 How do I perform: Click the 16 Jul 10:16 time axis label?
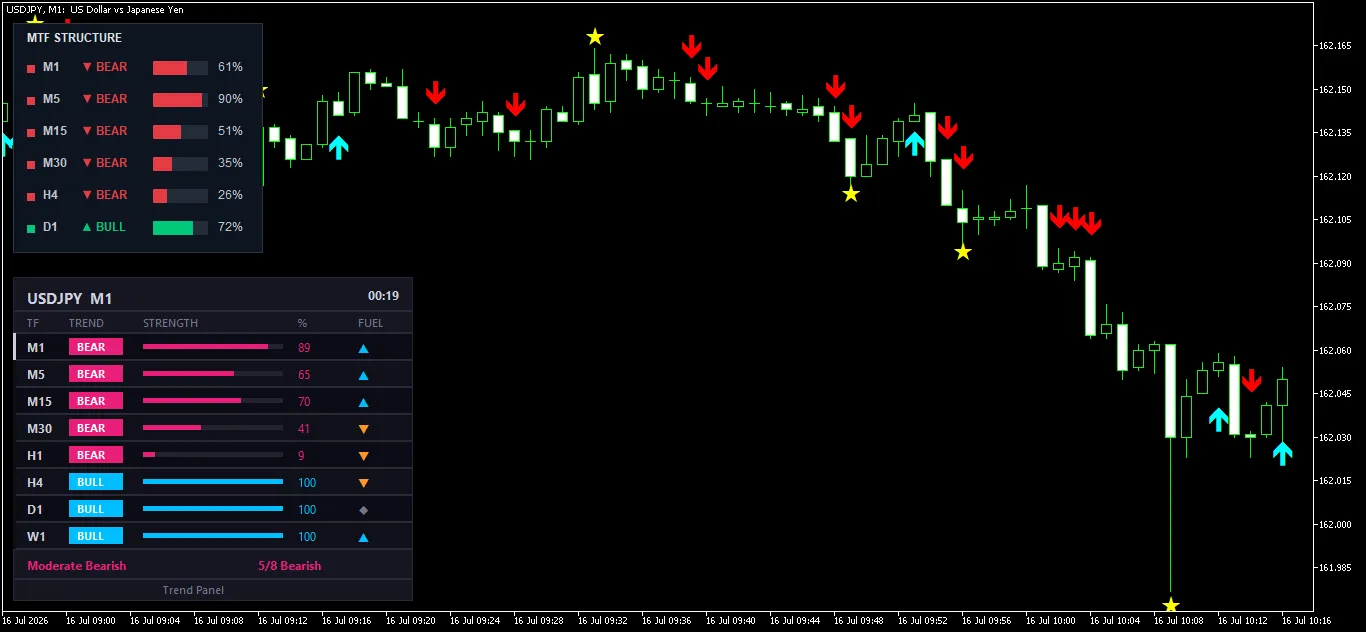1308,621
